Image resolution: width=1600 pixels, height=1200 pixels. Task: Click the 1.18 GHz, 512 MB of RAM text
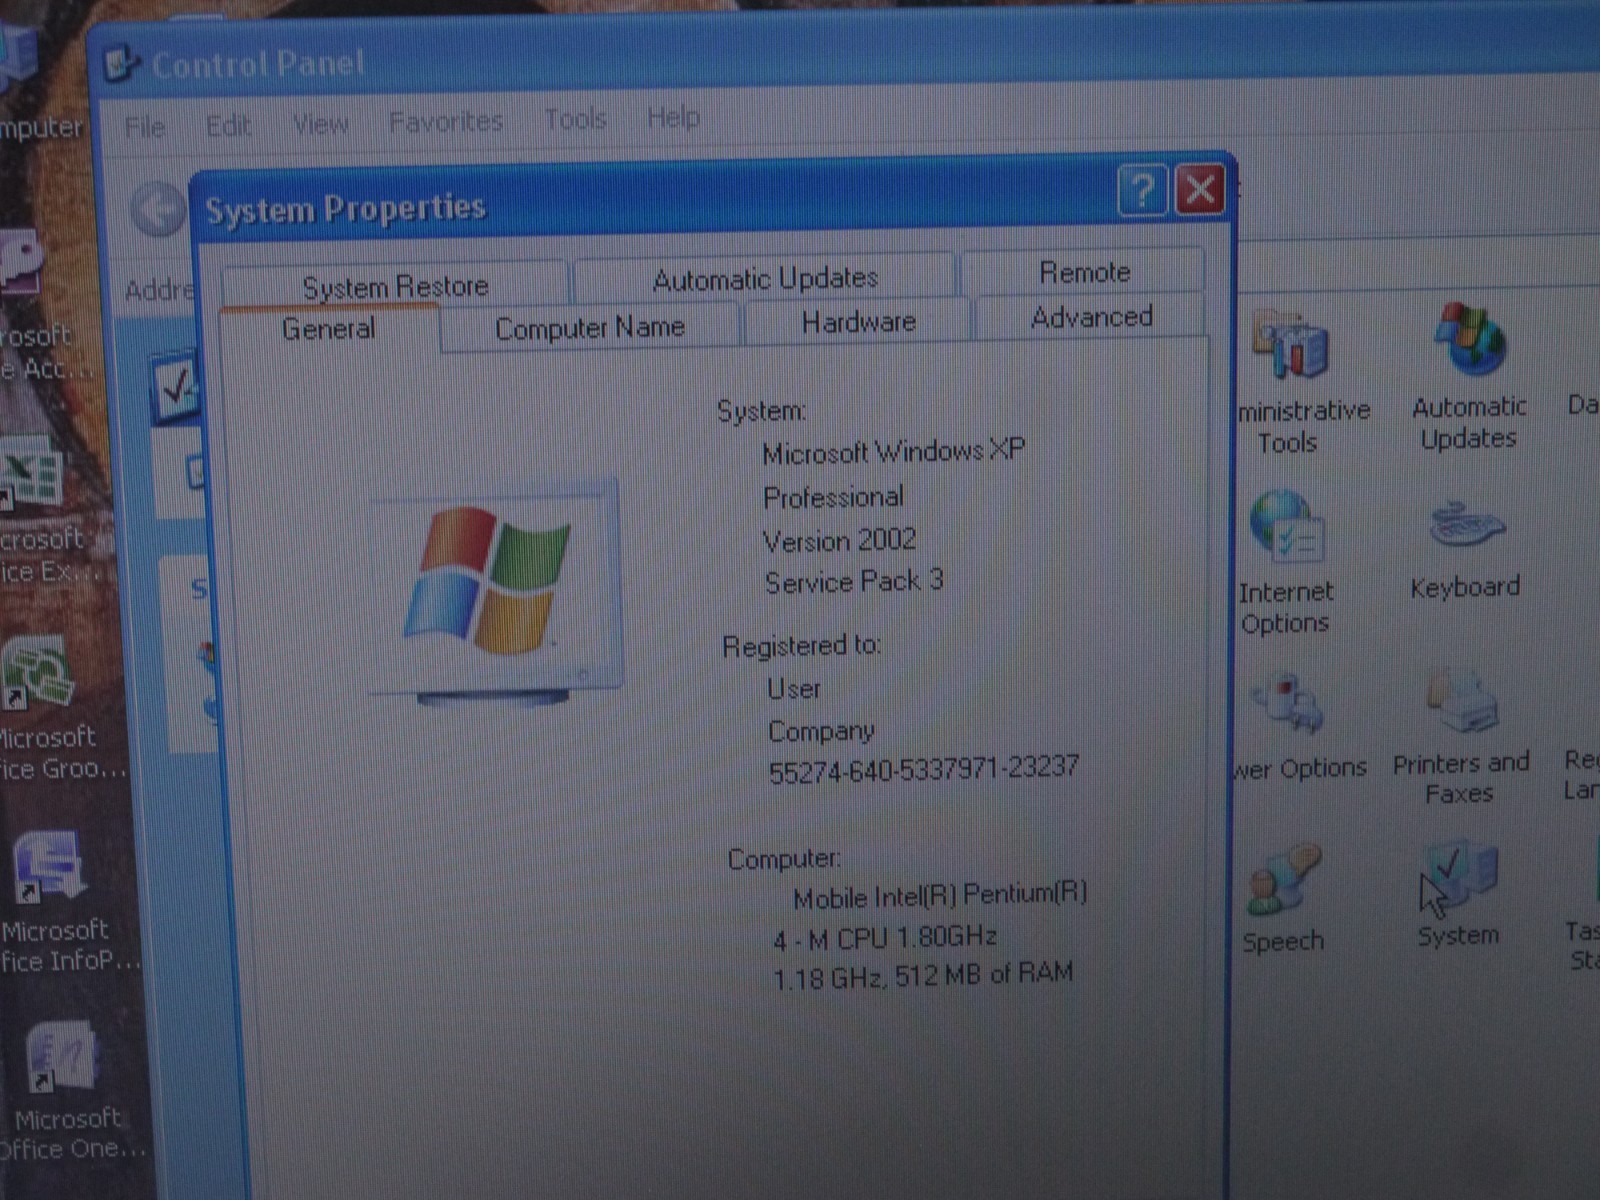[x=923, y=975]
